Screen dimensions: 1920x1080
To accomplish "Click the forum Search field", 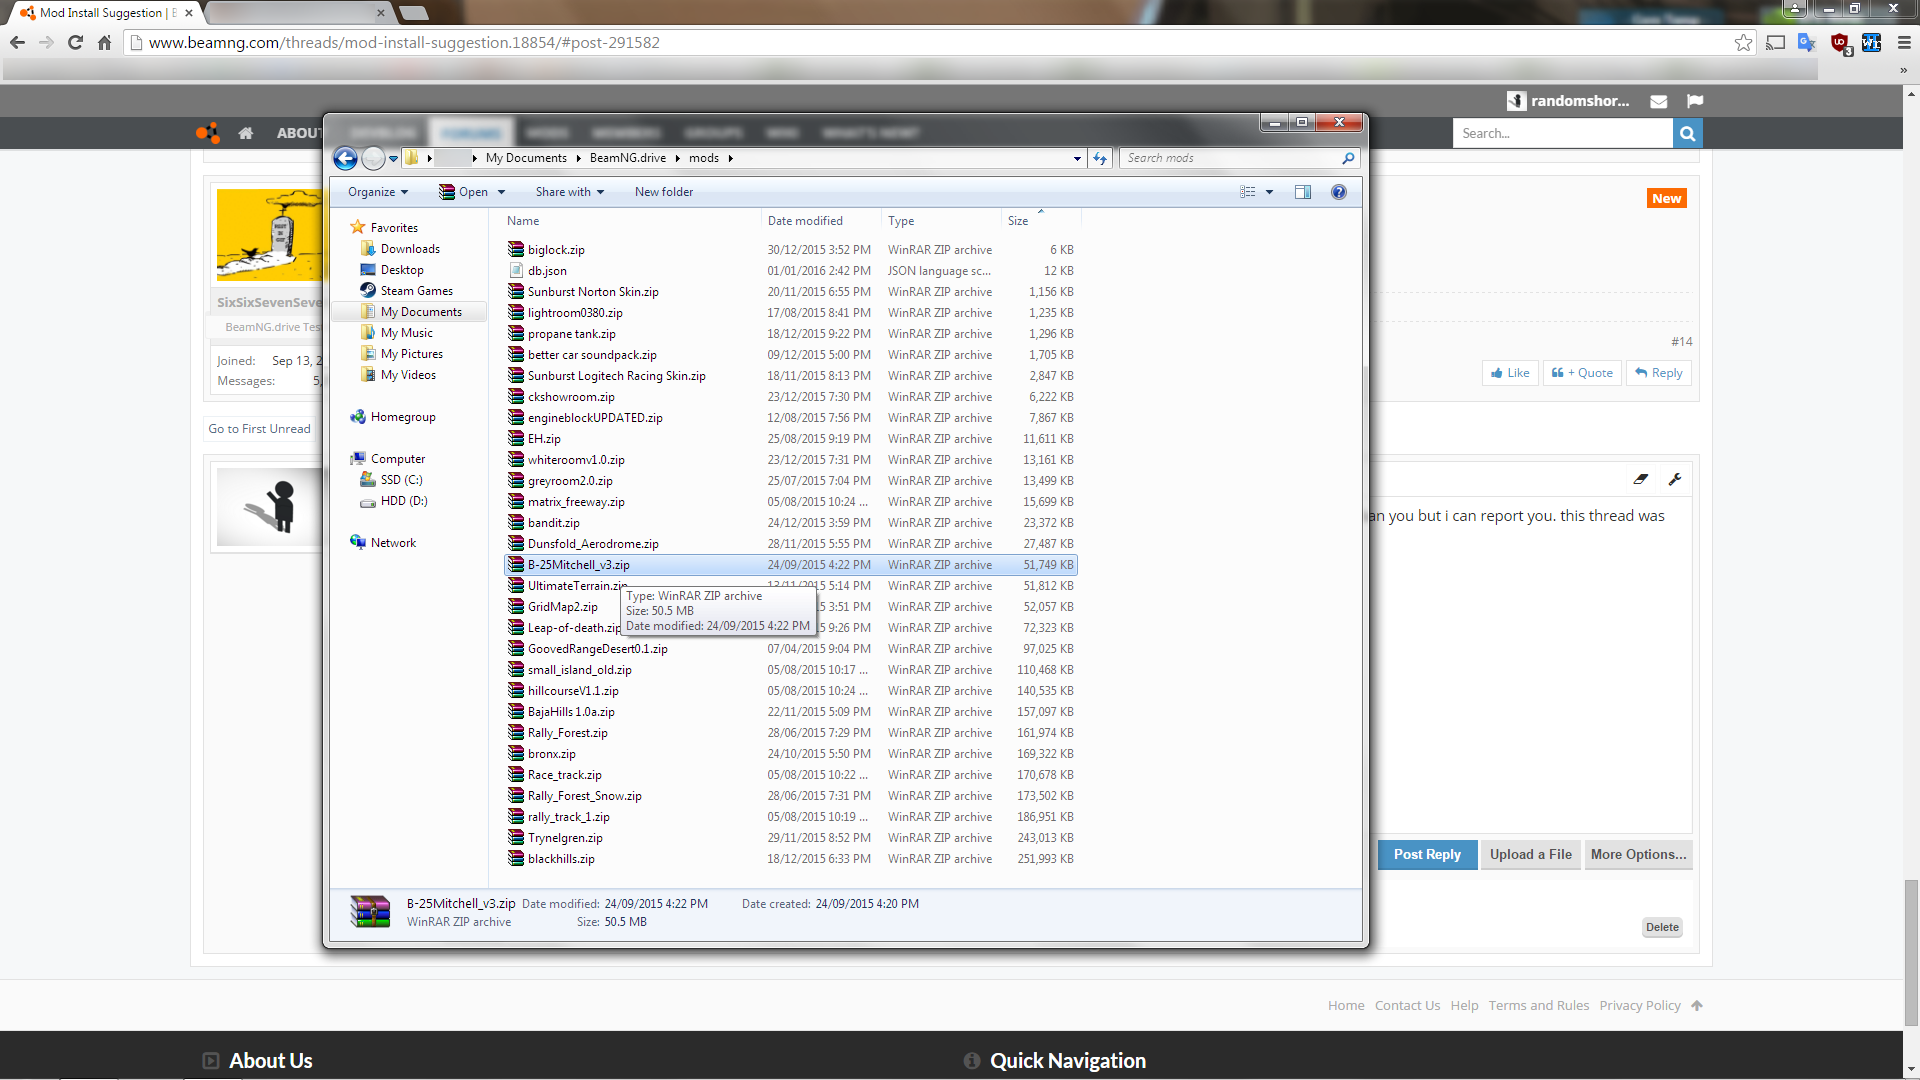I will [1563, 133].
